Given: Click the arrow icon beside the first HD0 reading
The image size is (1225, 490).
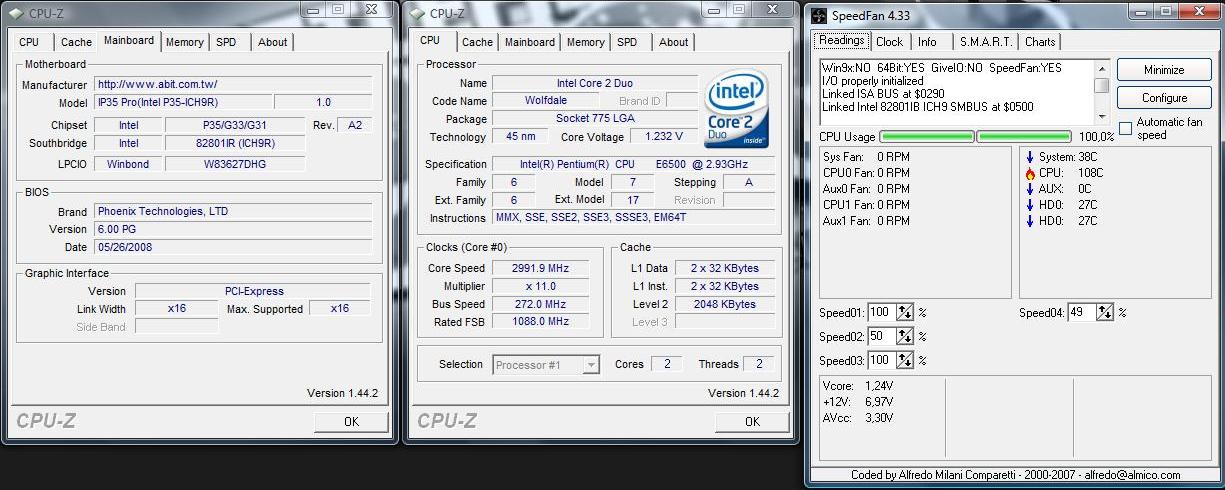Looking at the screenshot, I should 1030,205.
